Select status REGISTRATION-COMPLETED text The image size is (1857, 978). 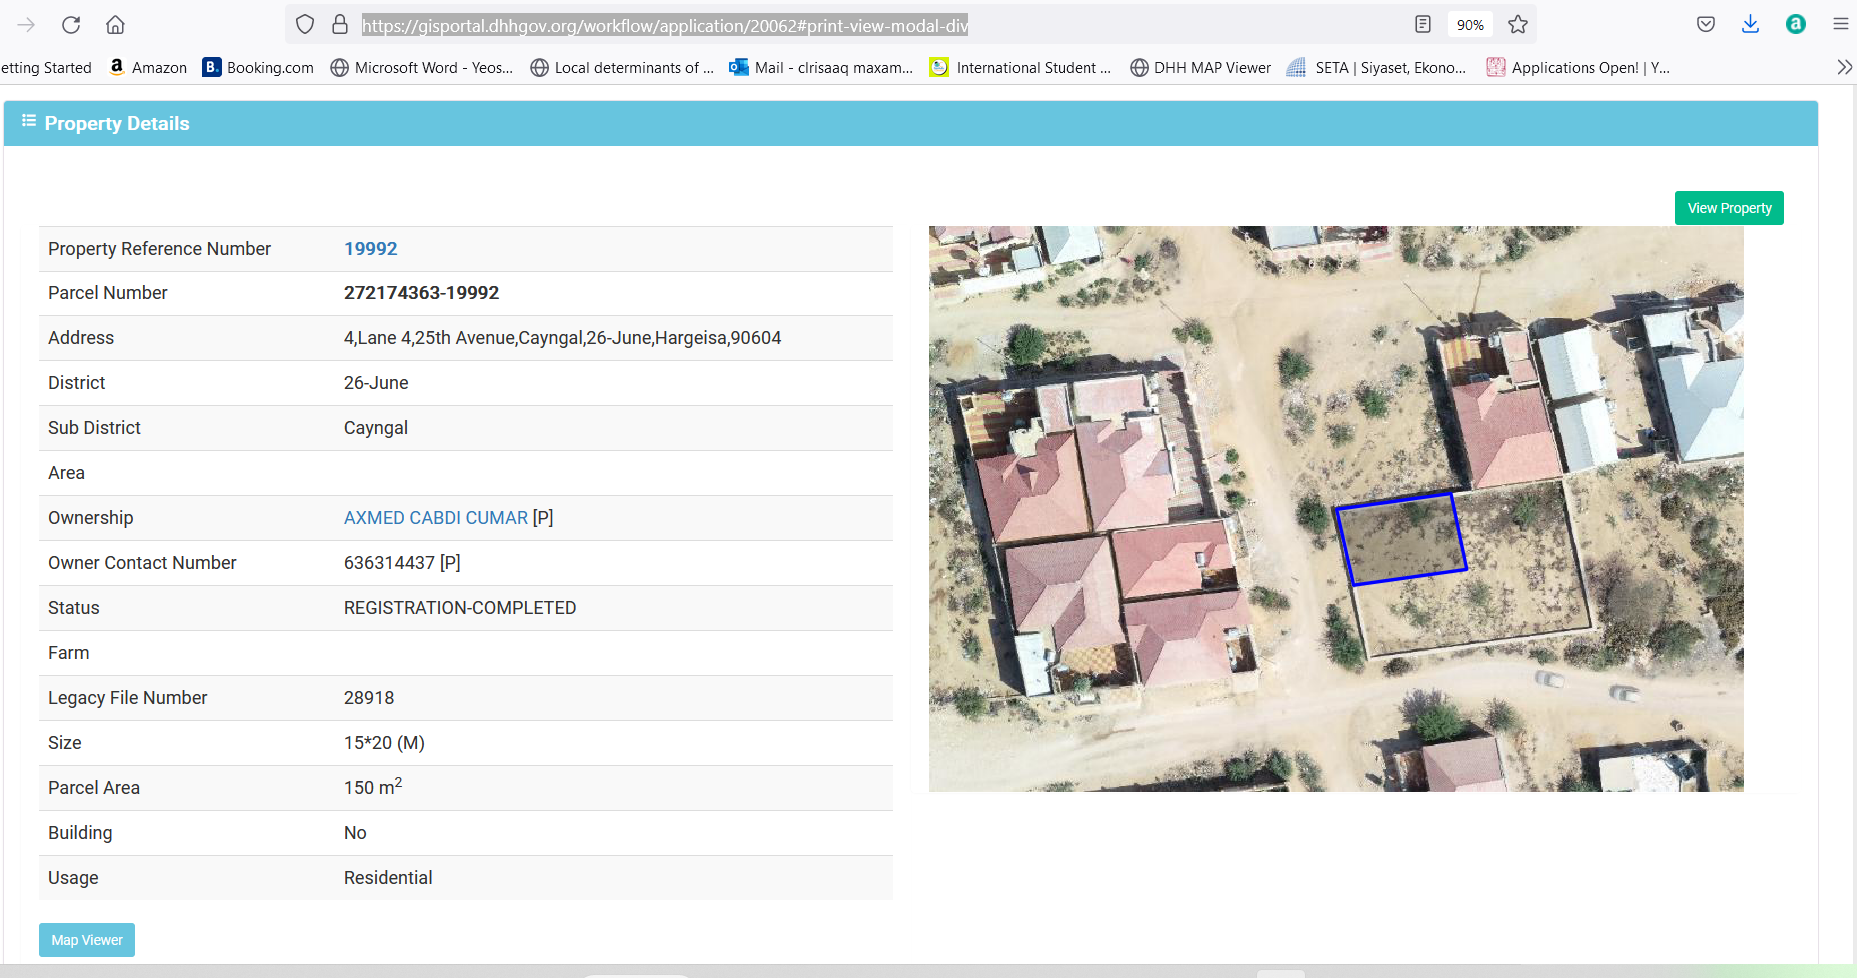[x=460, y=608]
